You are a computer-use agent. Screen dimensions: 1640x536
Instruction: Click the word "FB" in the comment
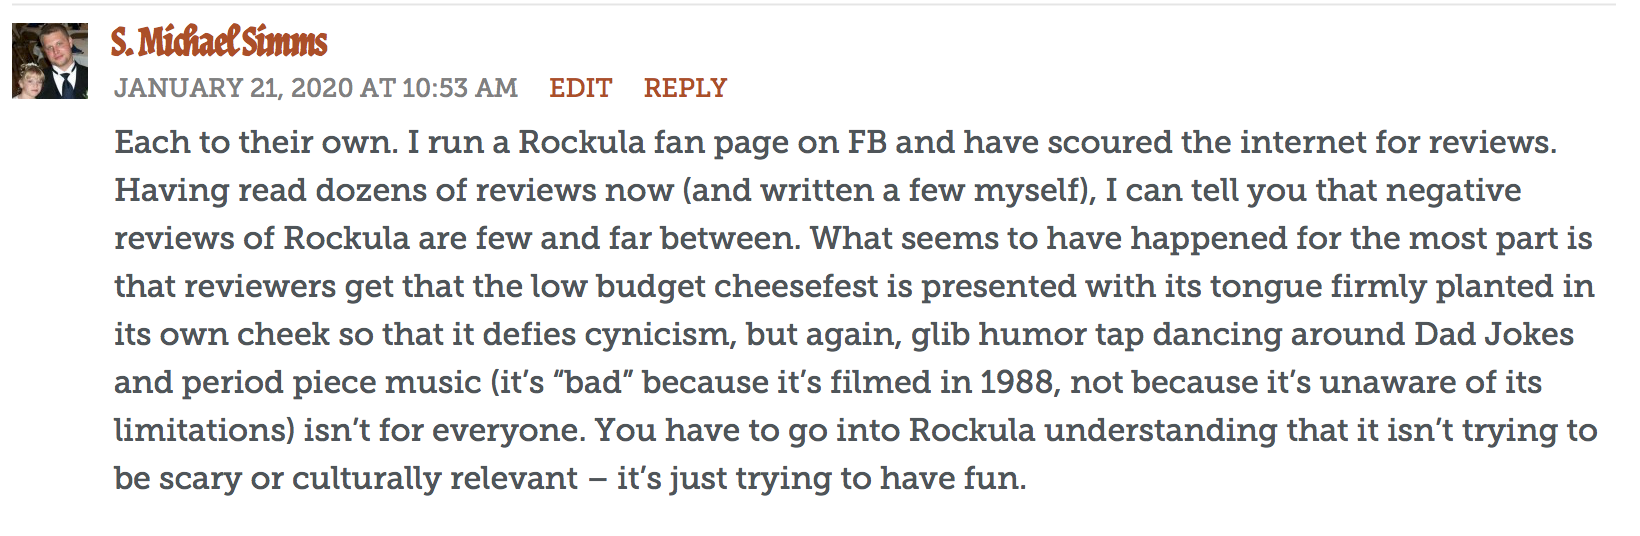[867, 142]
